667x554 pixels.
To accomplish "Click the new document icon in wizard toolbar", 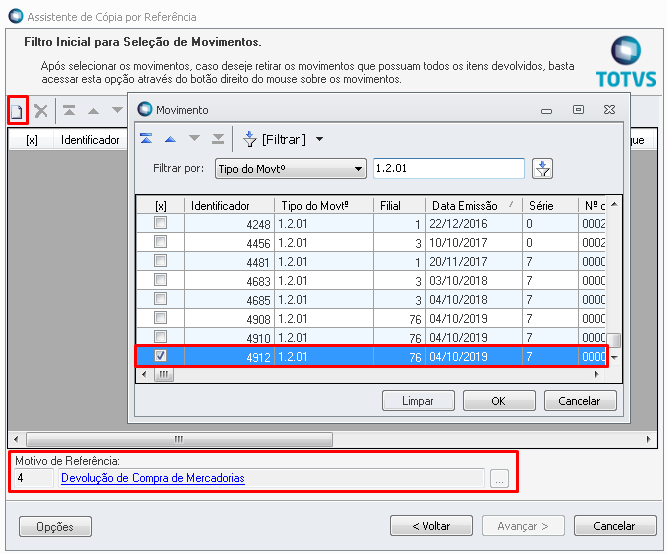I will coord(17,111).
